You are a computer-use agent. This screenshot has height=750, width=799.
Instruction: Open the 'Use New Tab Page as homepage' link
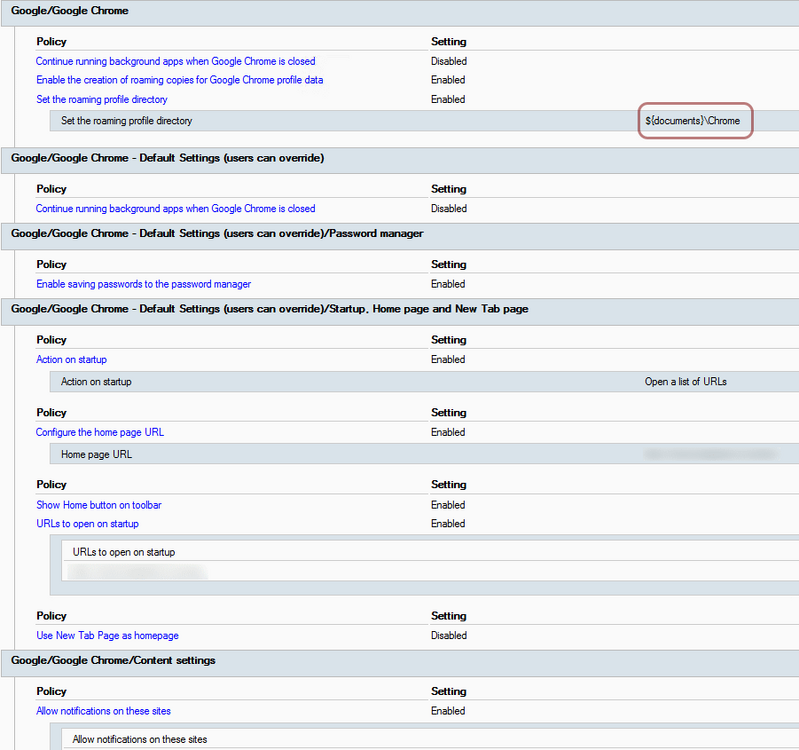click(x=107, y=635)
